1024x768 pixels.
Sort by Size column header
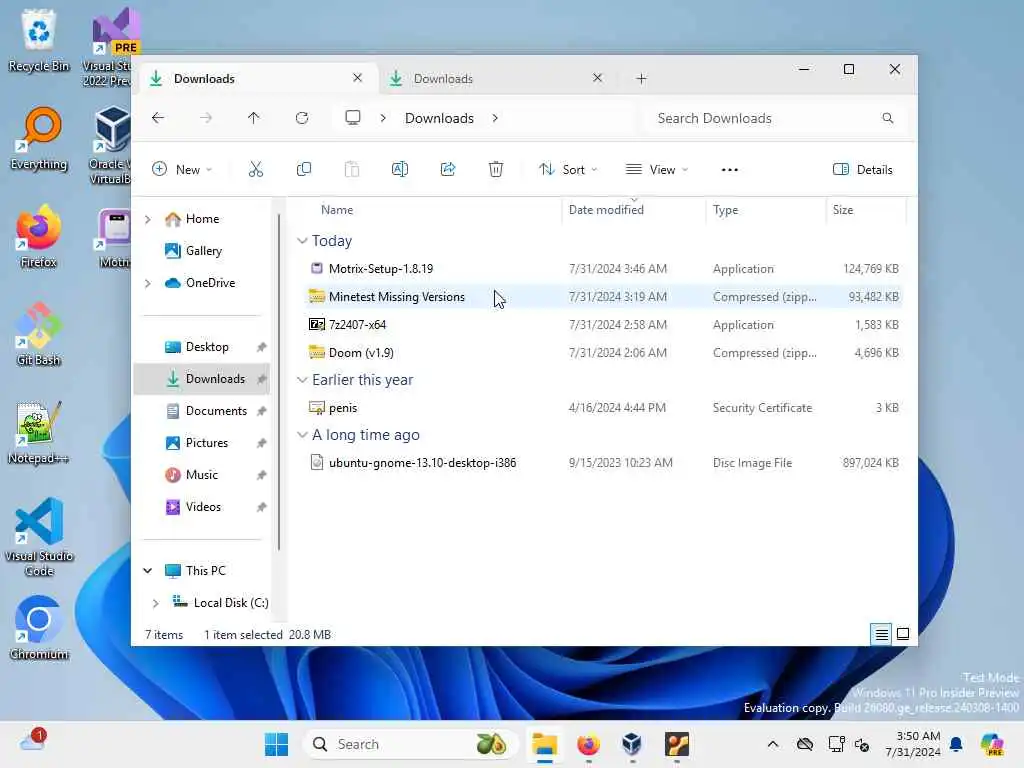[x=866, y=210]
